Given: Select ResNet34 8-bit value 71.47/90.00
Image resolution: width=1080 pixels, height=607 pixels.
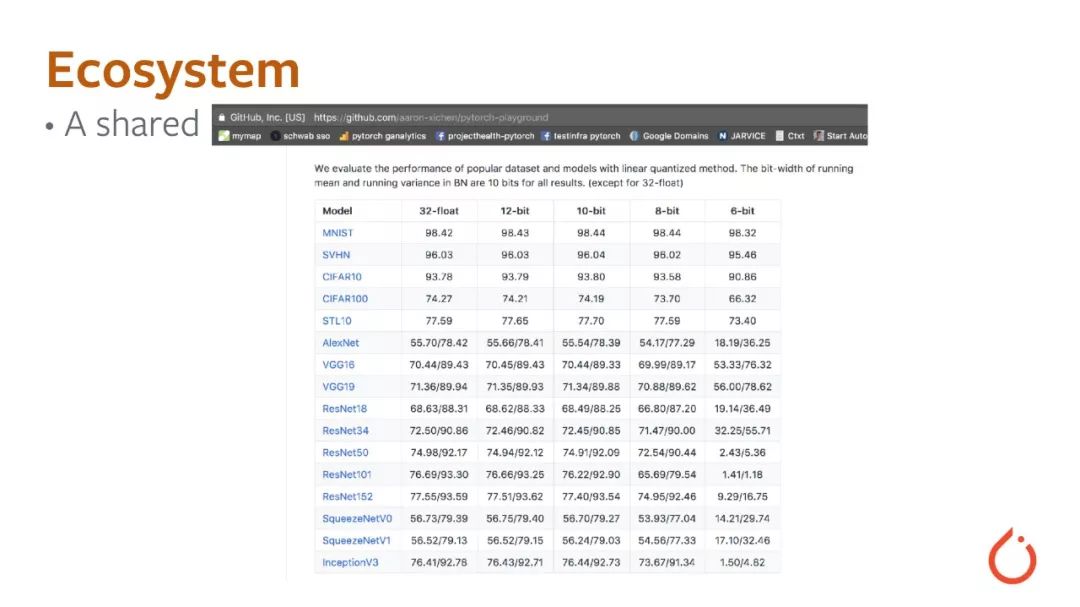Looking at the screenshot, I should (667, 431).
